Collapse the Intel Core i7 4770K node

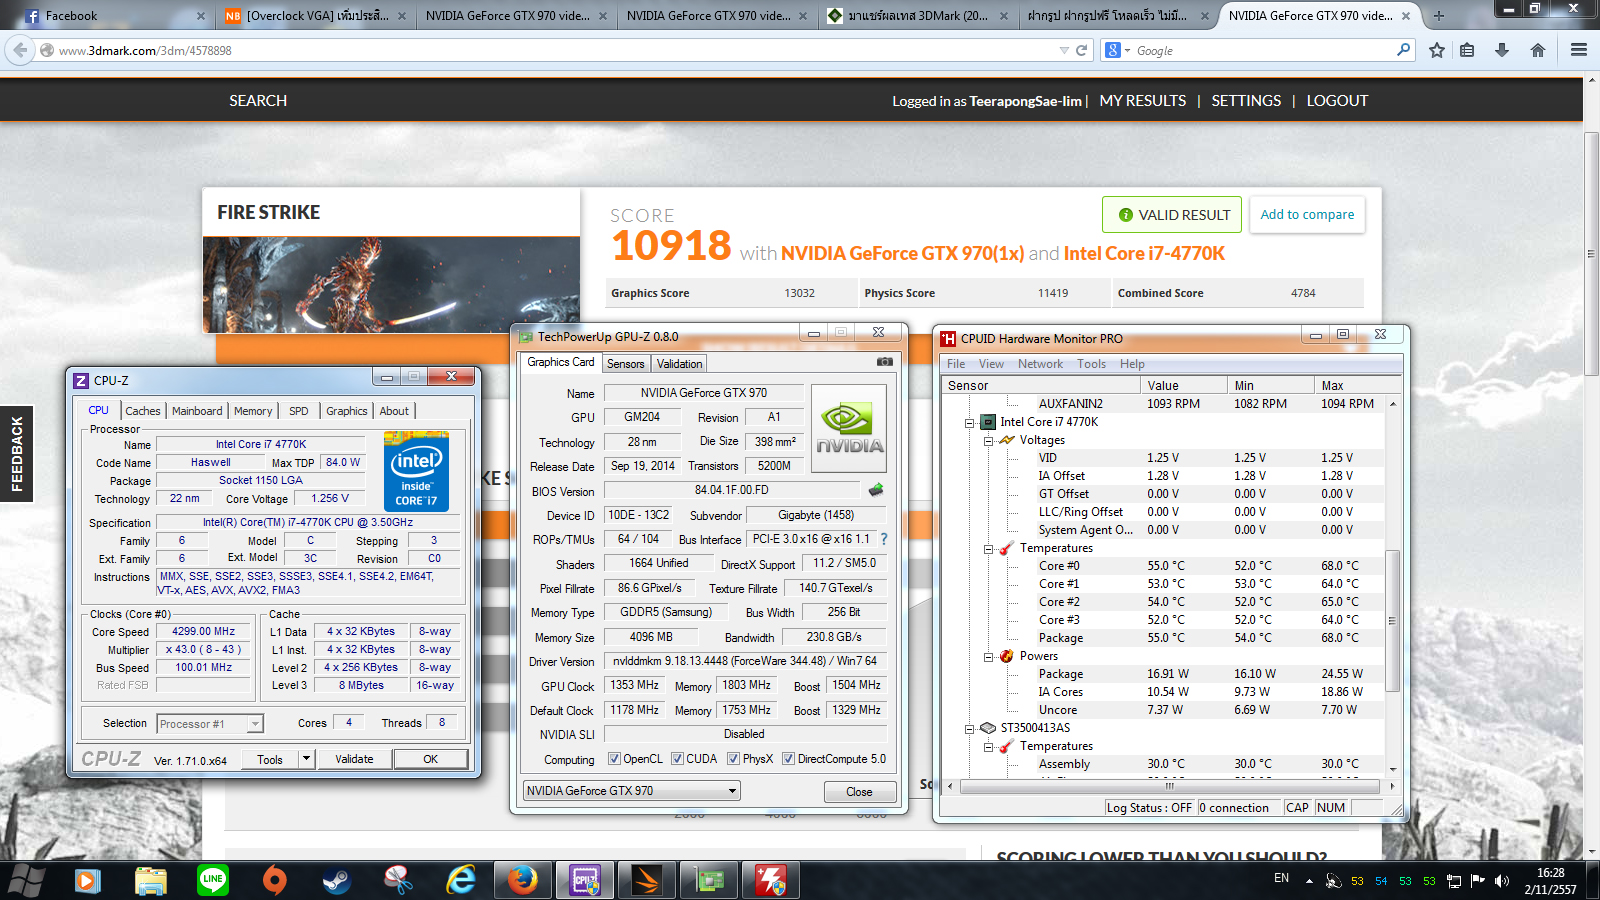969,422
